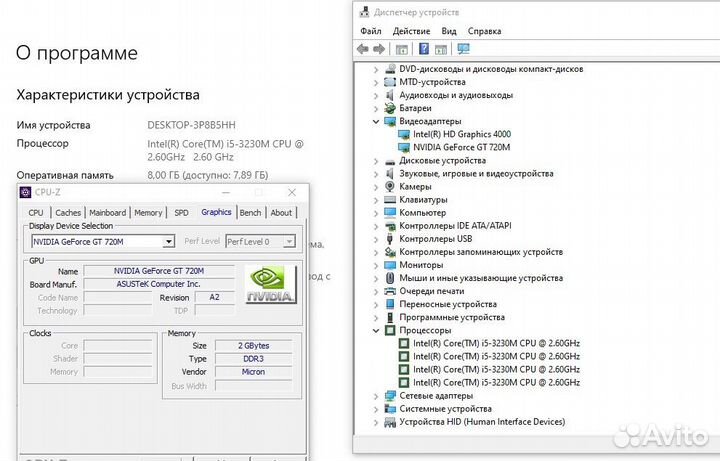
Task: Click the Компьютер category icon
Action: point(390,213)
